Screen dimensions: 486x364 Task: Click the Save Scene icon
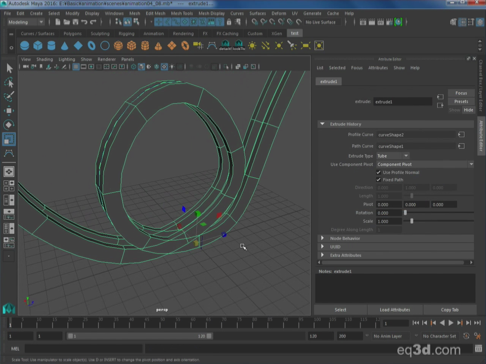coord(75,22)
